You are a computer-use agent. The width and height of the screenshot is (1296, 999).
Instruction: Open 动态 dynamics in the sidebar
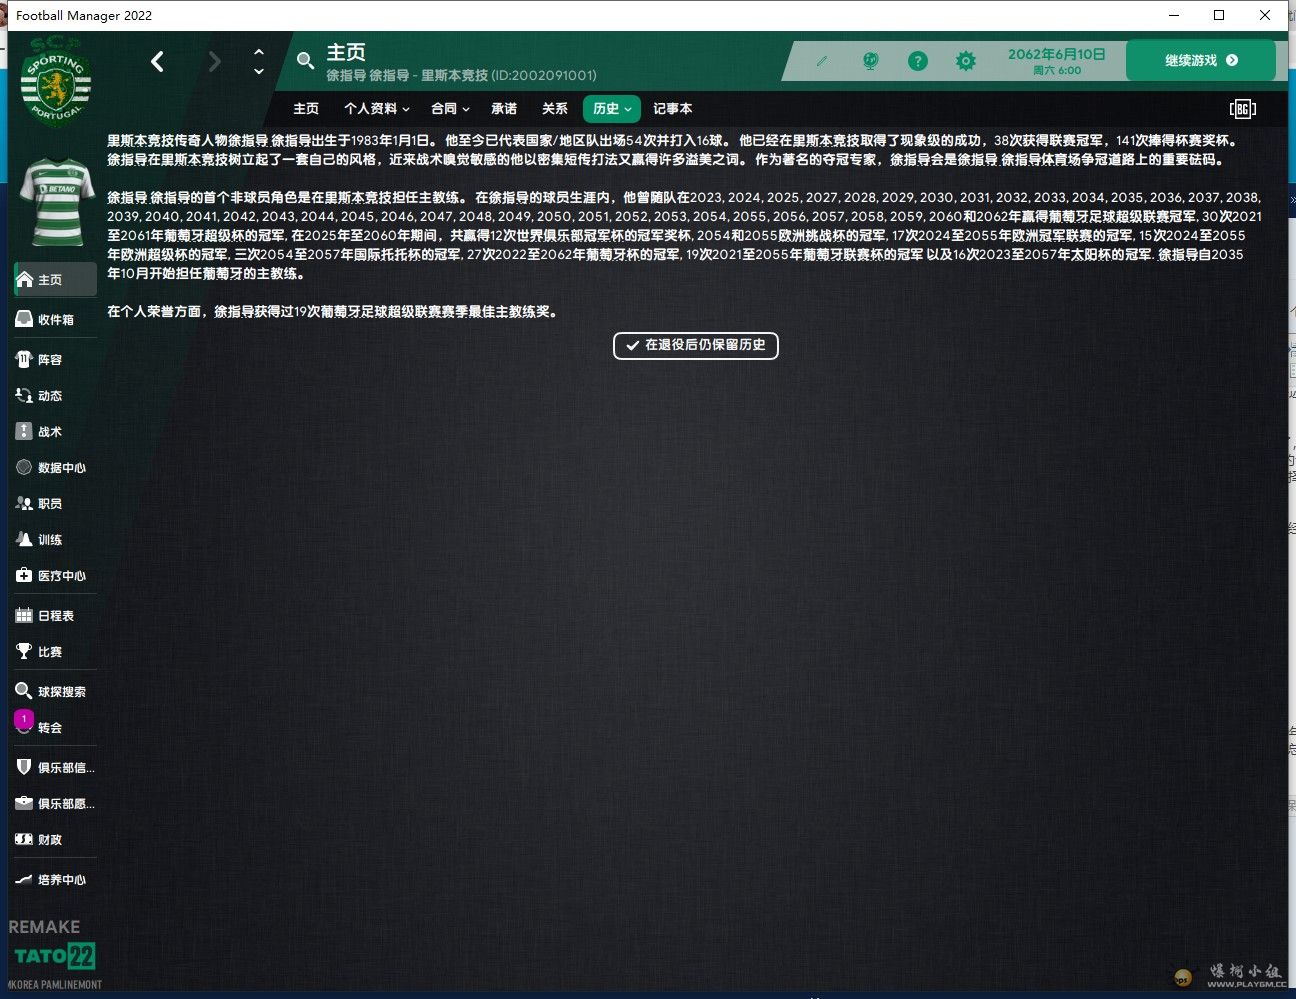(56, 396)
